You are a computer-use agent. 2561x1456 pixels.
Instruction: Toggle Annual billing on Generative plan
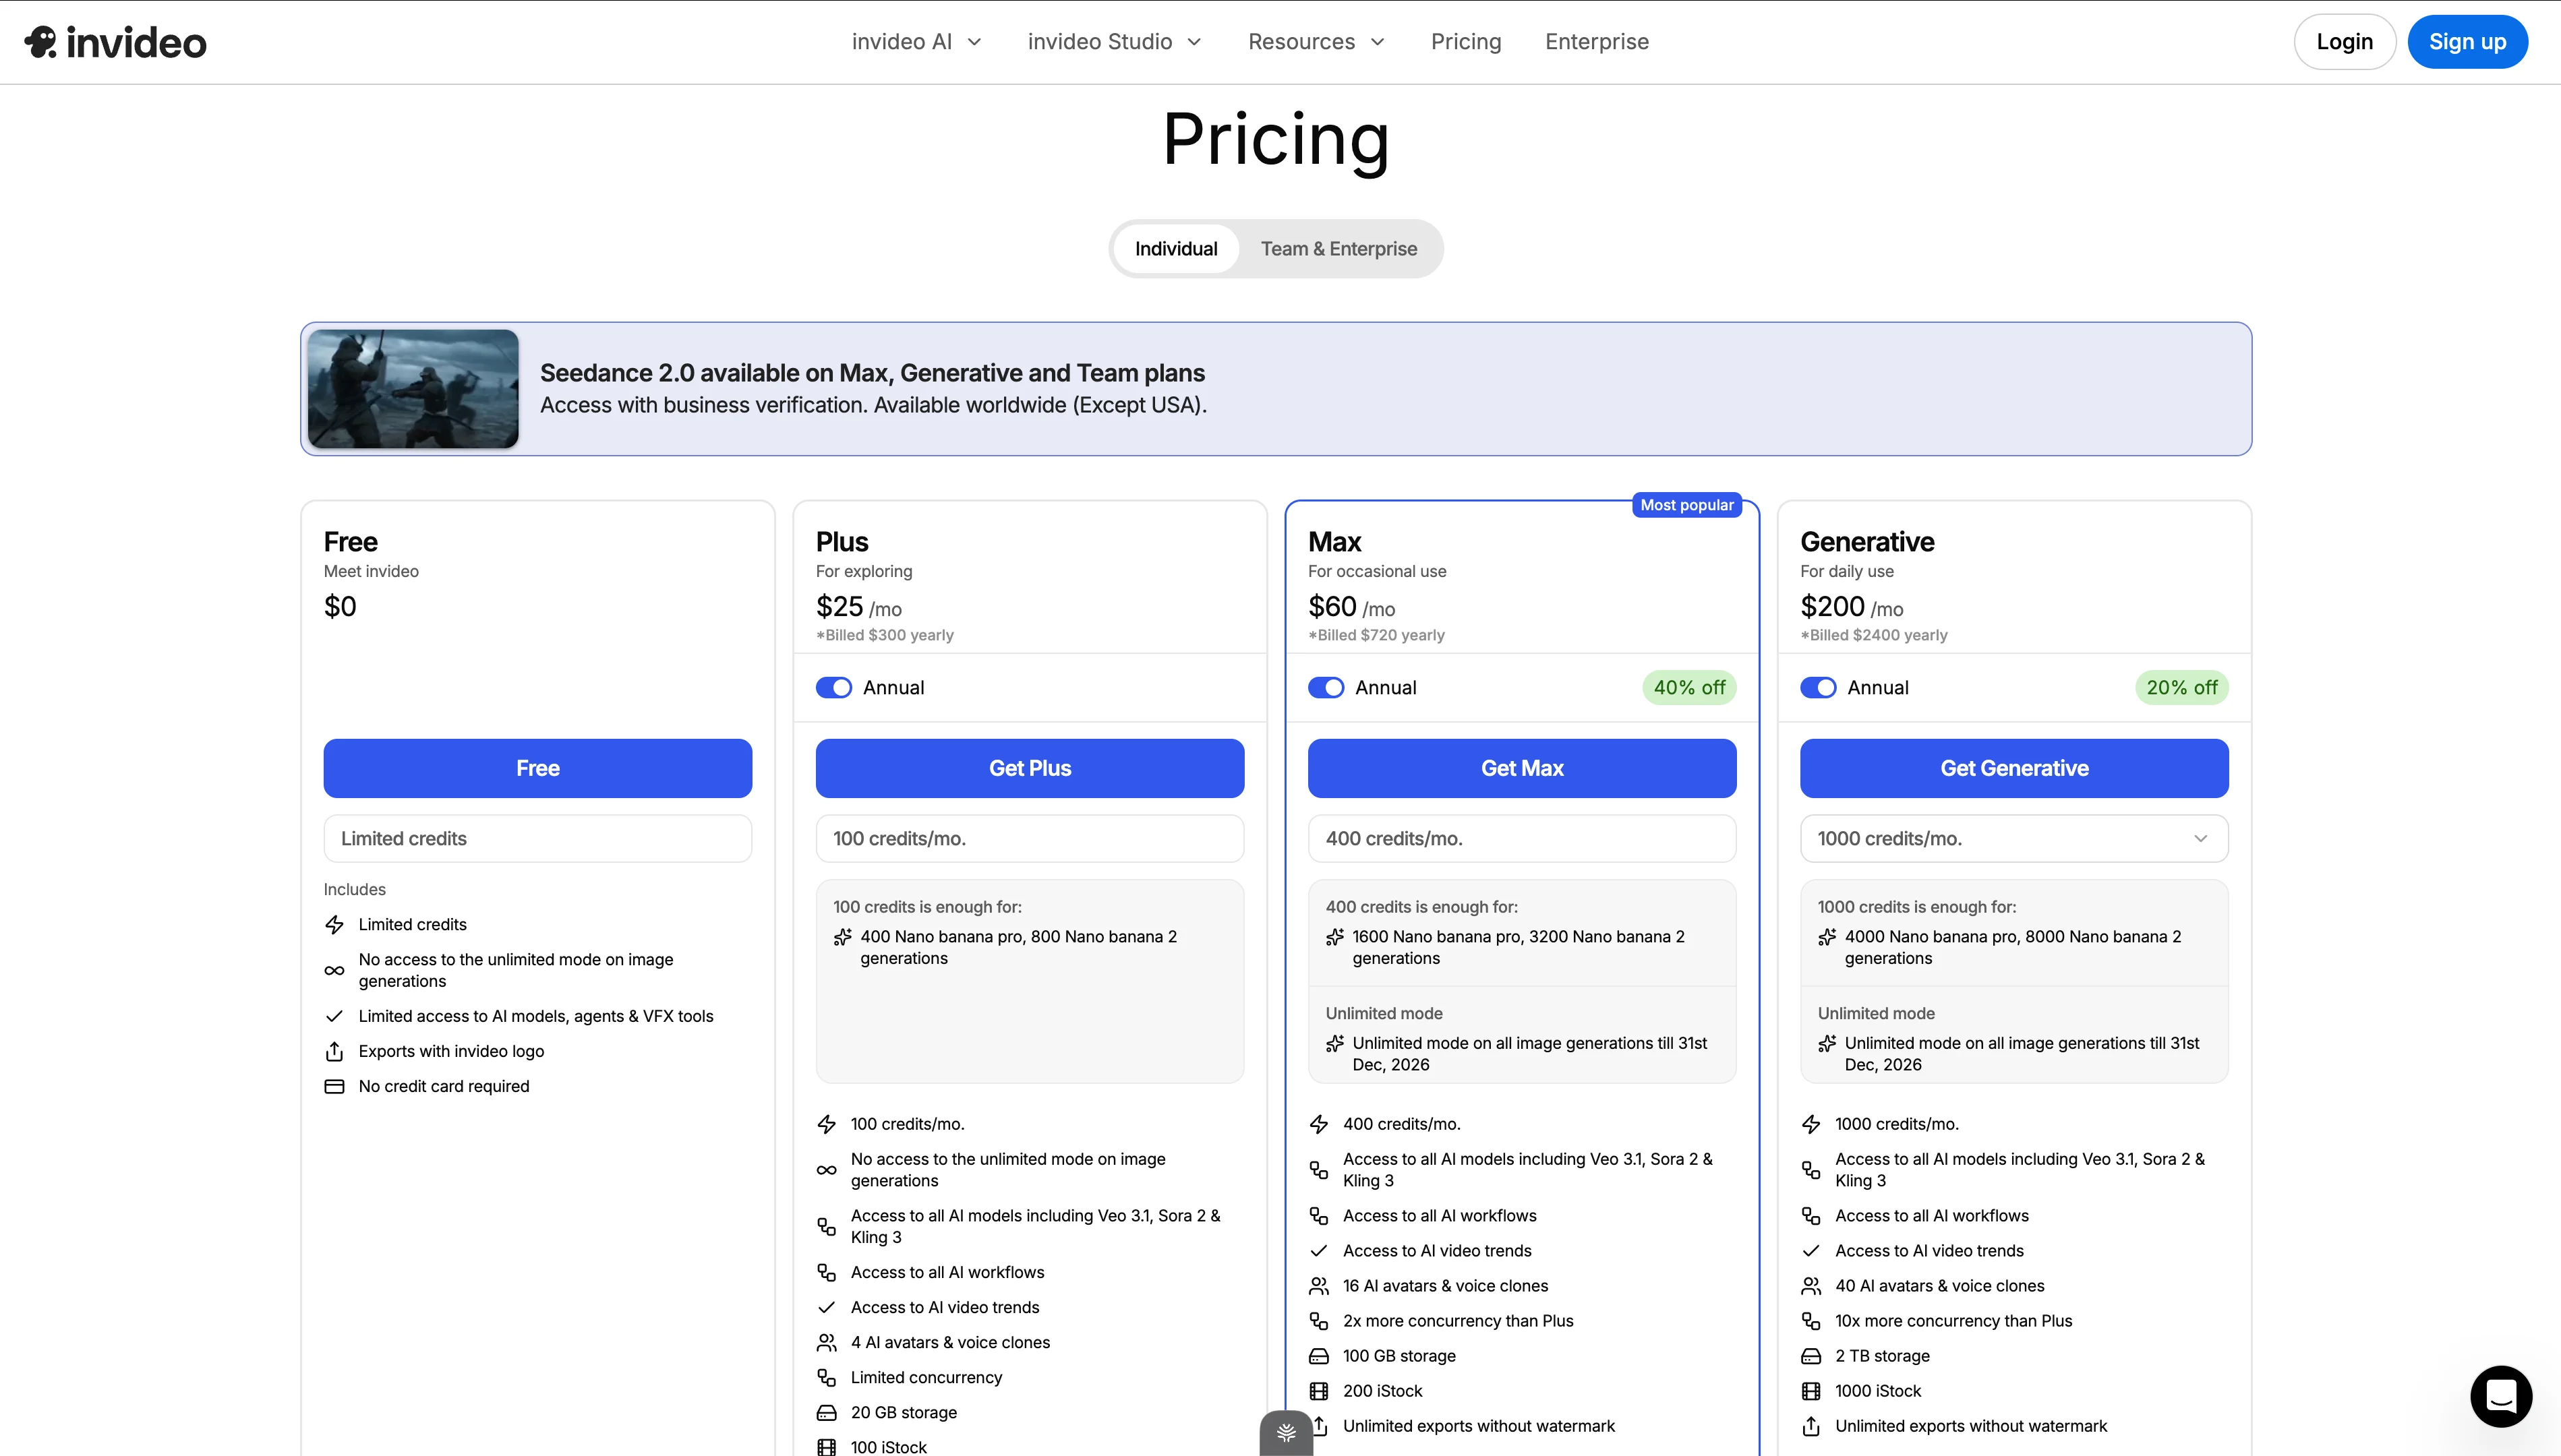pyautogui.click(x=1818, y=687)
